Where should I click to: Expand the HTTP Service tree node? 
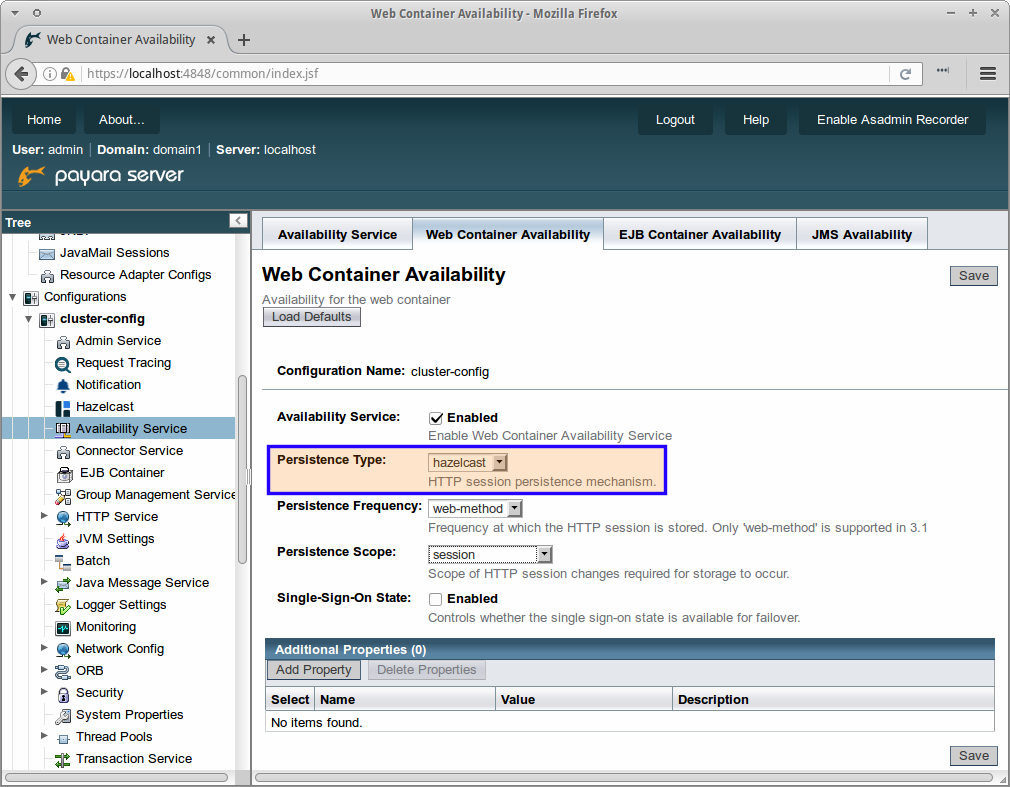44,517
